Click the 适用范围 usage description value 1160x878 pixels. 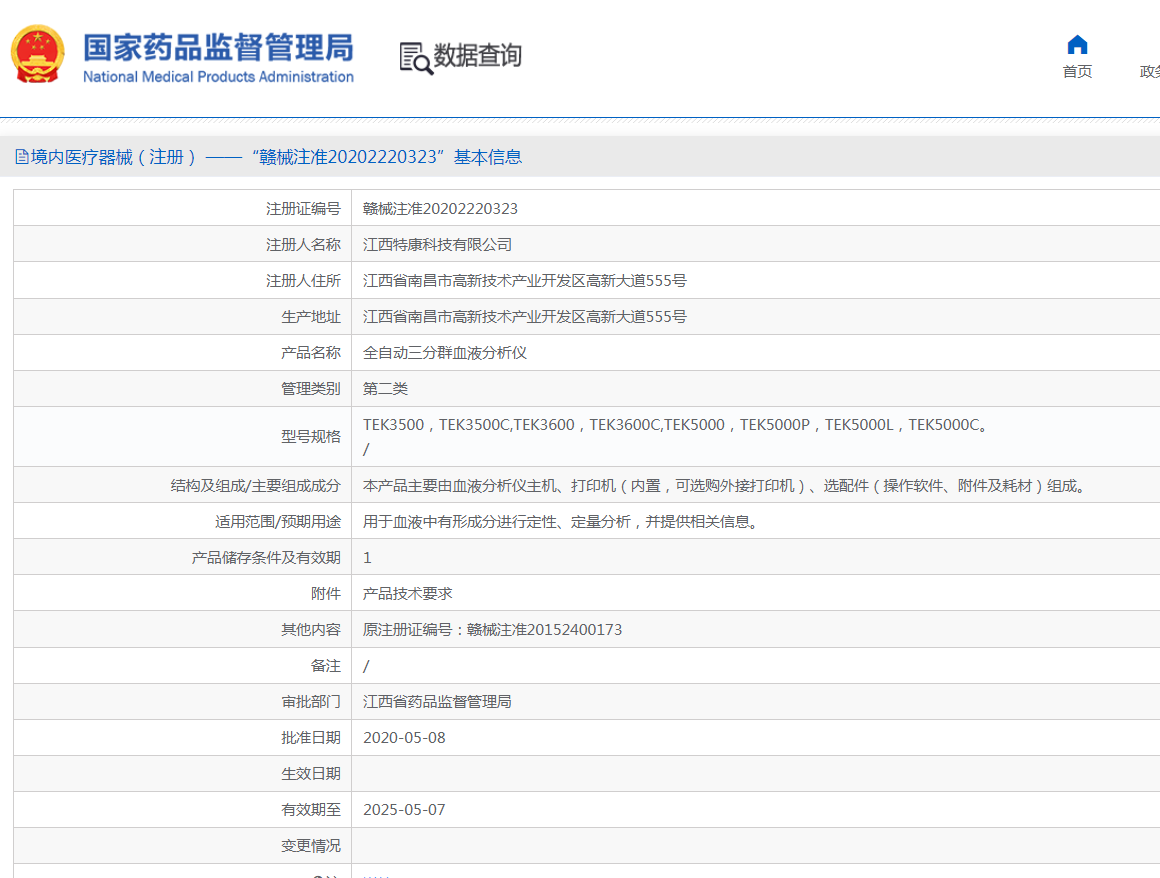click(562, 522)
